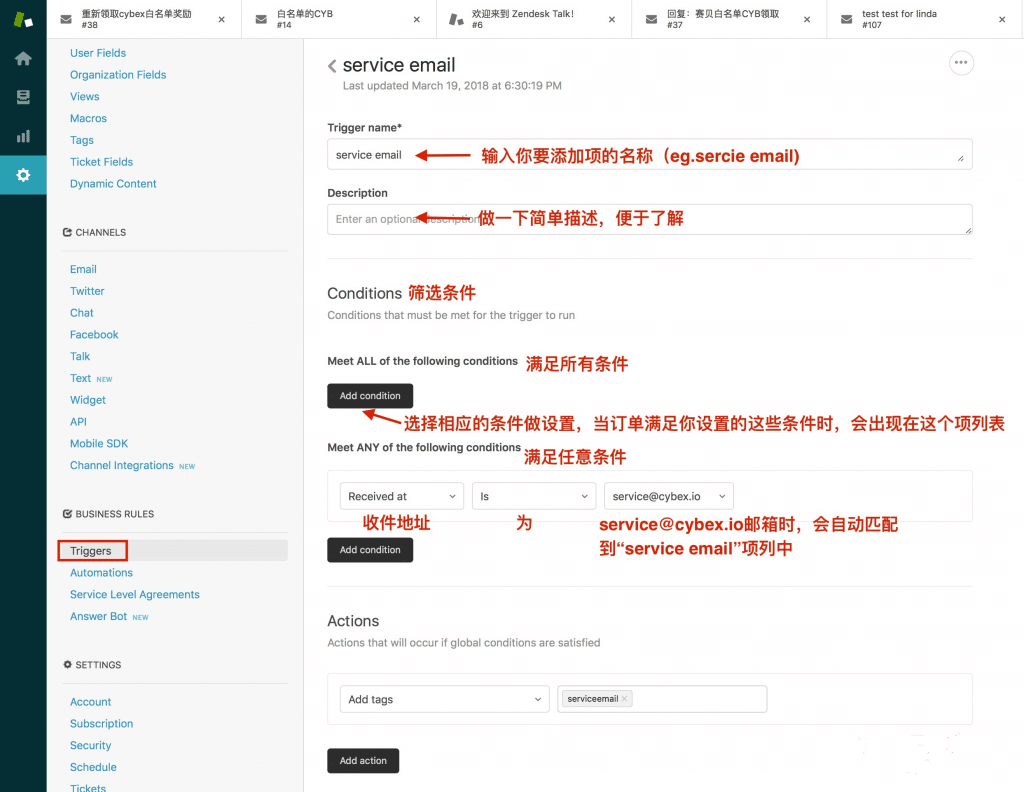1024x792 pixels.
Task: Click Add condition under Meet ALL
Action: click(x=370, y=396)
